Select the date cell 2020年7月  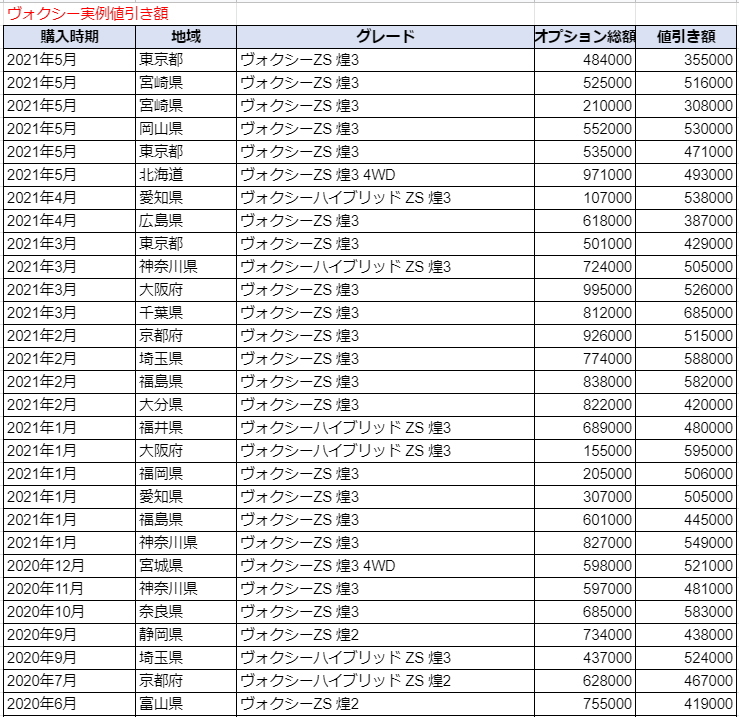(69, 681)
